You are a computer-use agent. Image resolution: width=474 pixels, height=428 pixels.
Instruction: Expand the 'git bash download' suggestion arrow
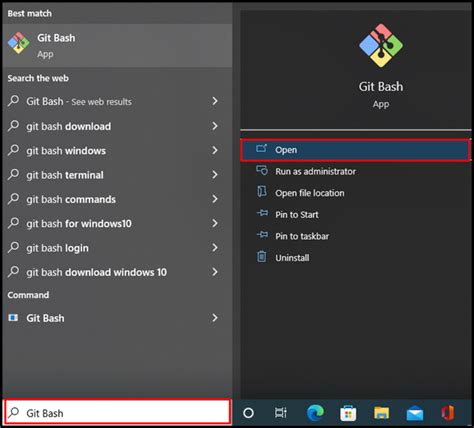click(x=215, y=126)
